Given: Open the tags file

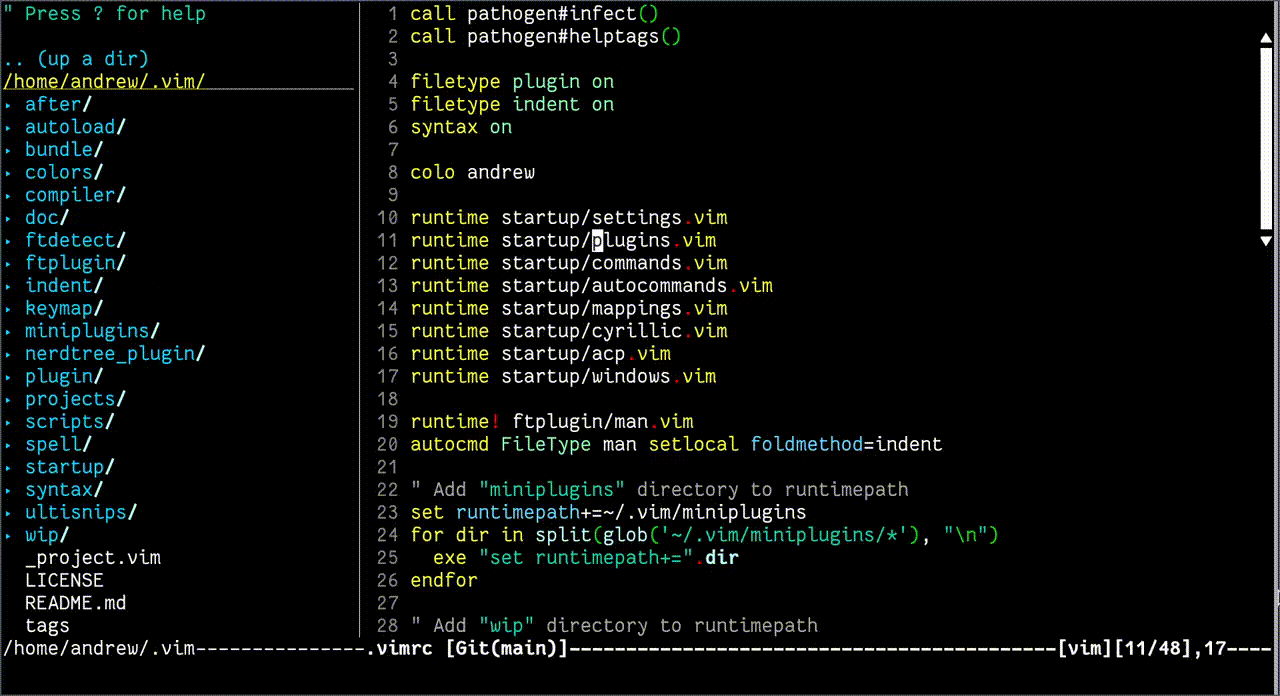Looking at the screenshot, I should [x=47, y=626].
